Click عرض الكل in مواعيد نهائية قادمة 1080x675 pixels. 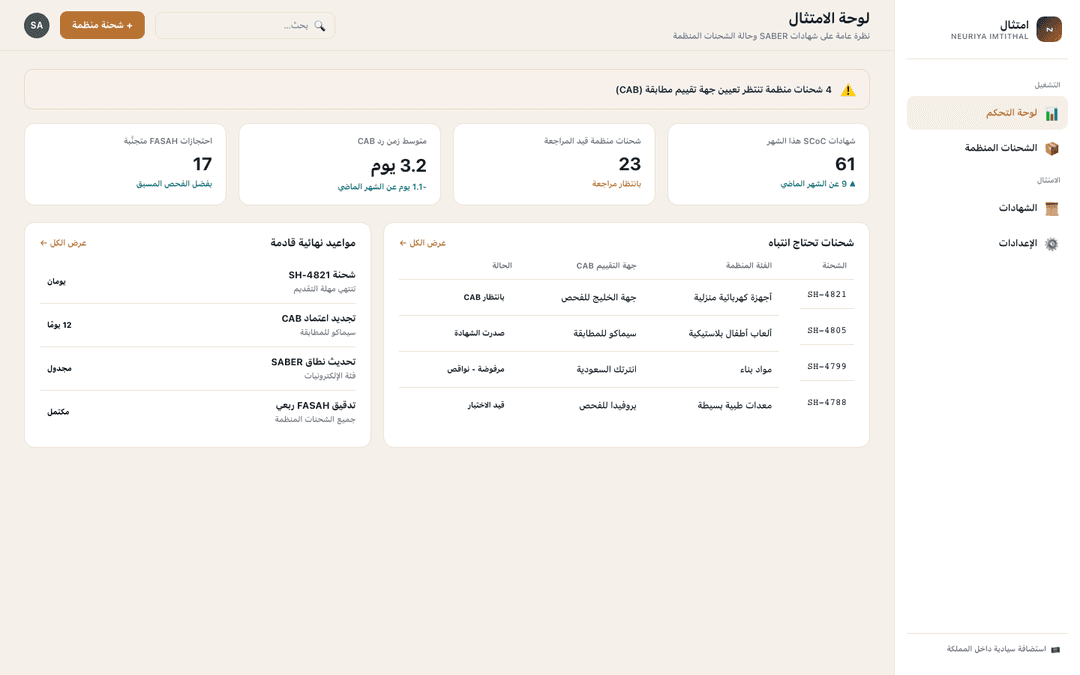[63, 243]
